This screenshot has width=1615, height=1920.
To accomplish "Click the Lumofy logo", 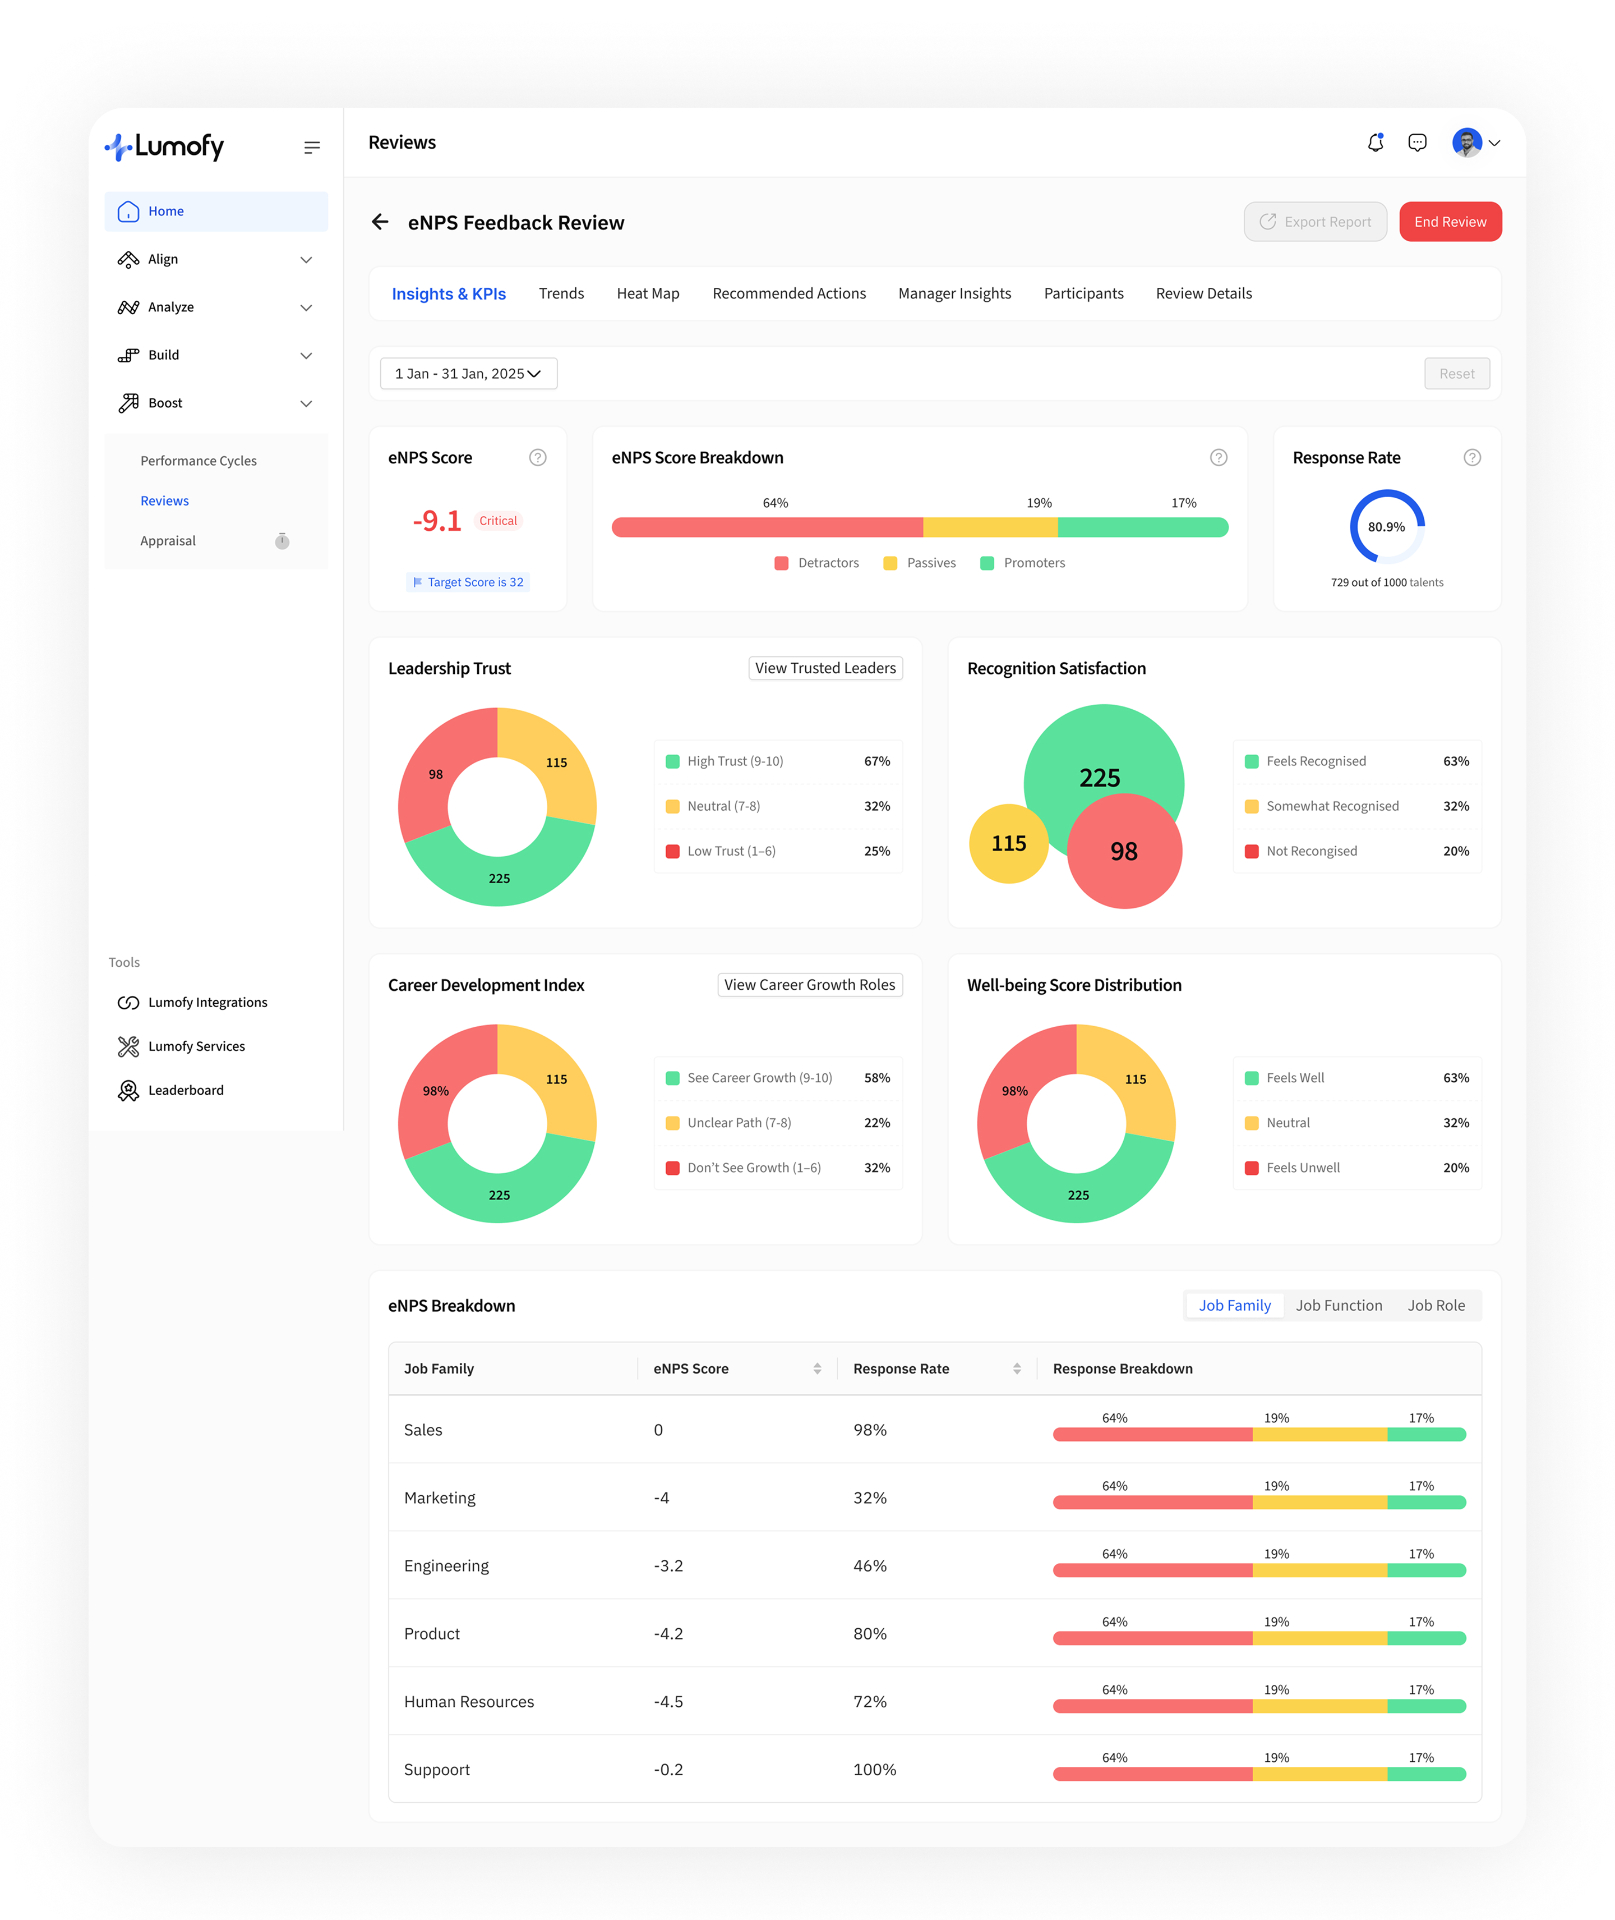I will pyautogui.click(x=164, y=147).
